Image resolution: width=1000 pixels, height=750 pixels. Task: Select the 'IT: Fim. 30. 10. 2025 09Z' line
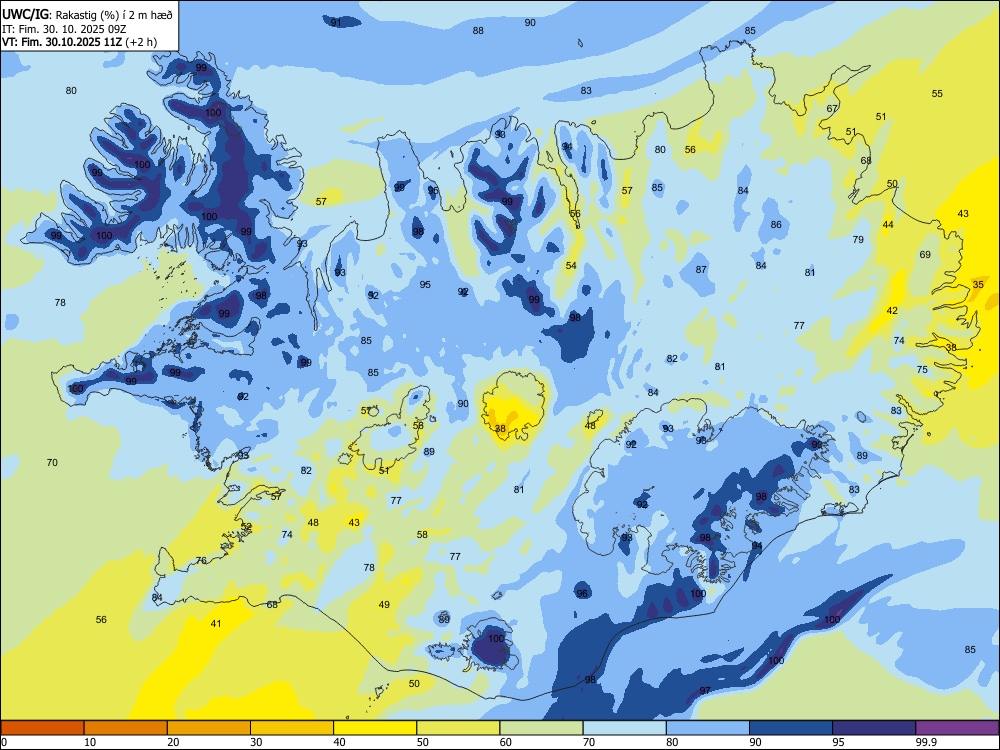point(64,29)
